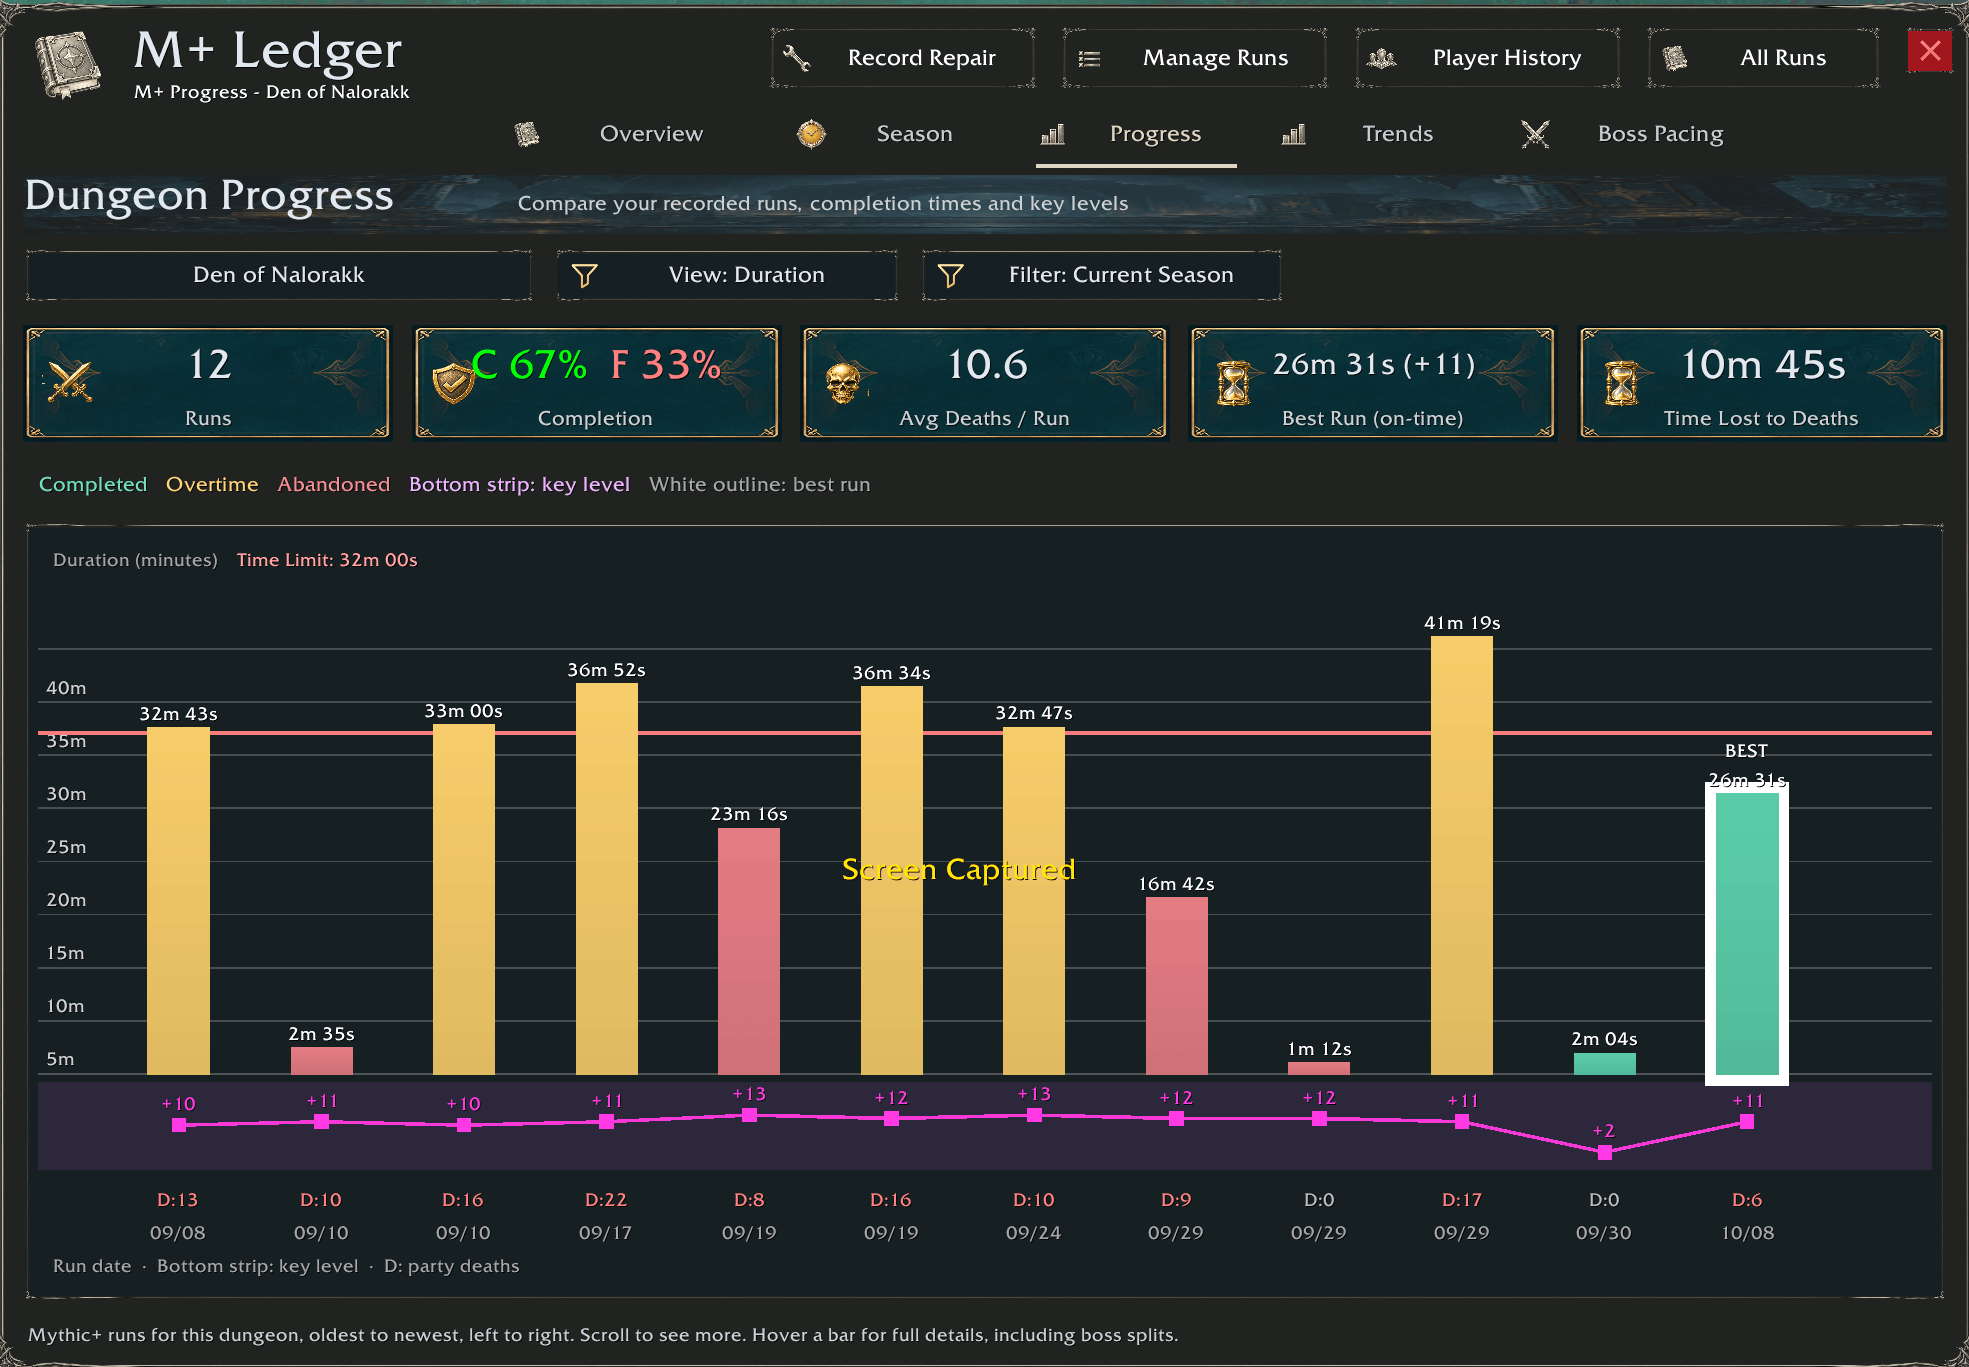Switch to the Season tab
The width and height of the screenshot is (1969, 1367).
point(914,134)
